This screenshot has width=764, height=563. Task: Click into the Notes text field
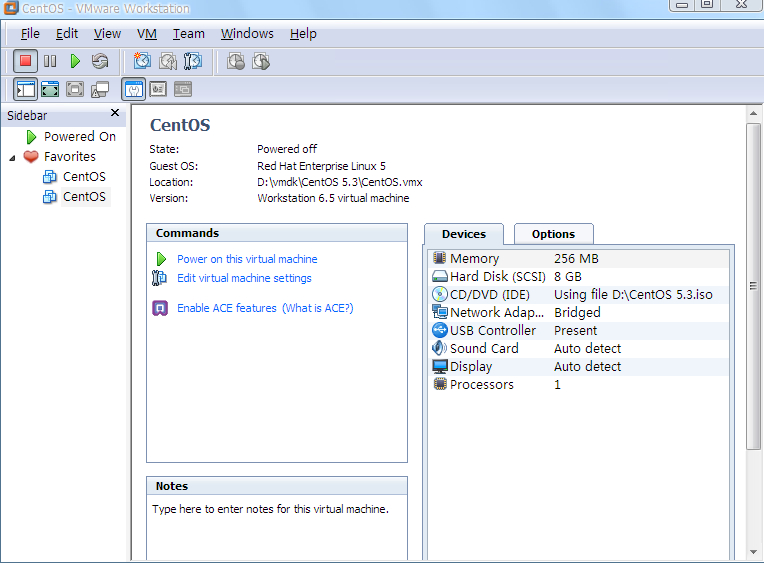tap(277, 527)
